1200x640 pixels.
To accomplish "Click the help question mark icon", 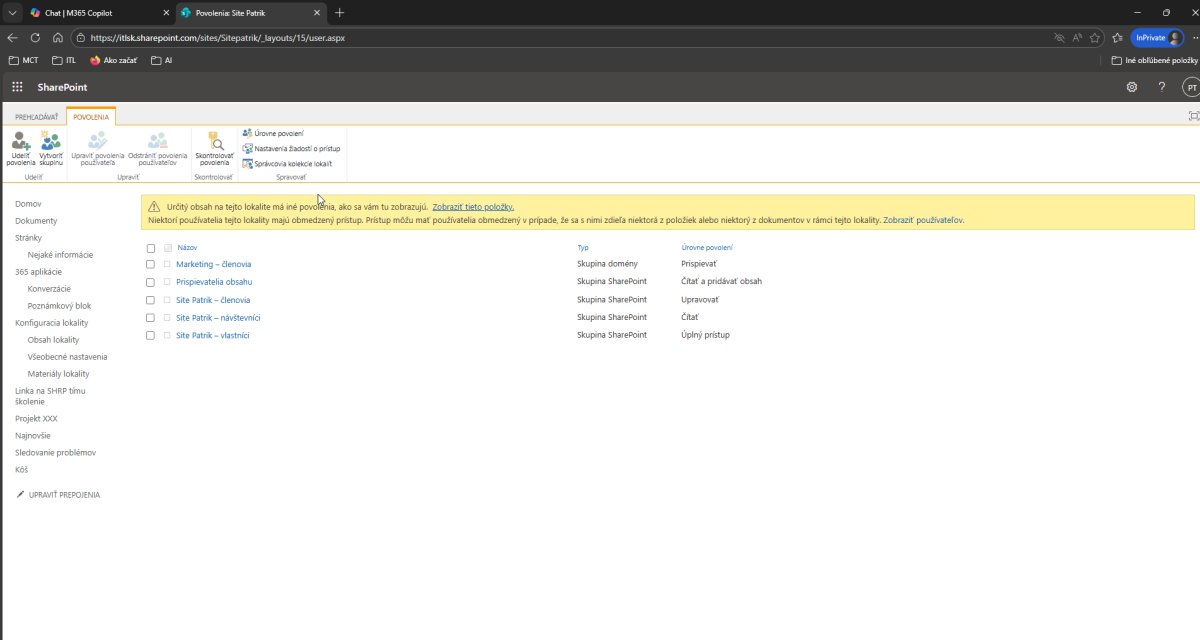I will 1161,87.
